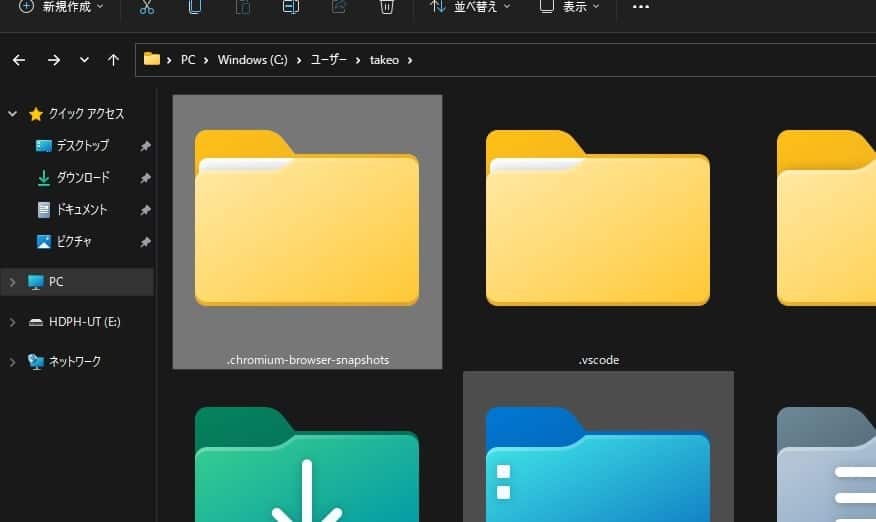Expand the HDPH-UT (E:) node
The image size is (876, 522).
(12, 322)
